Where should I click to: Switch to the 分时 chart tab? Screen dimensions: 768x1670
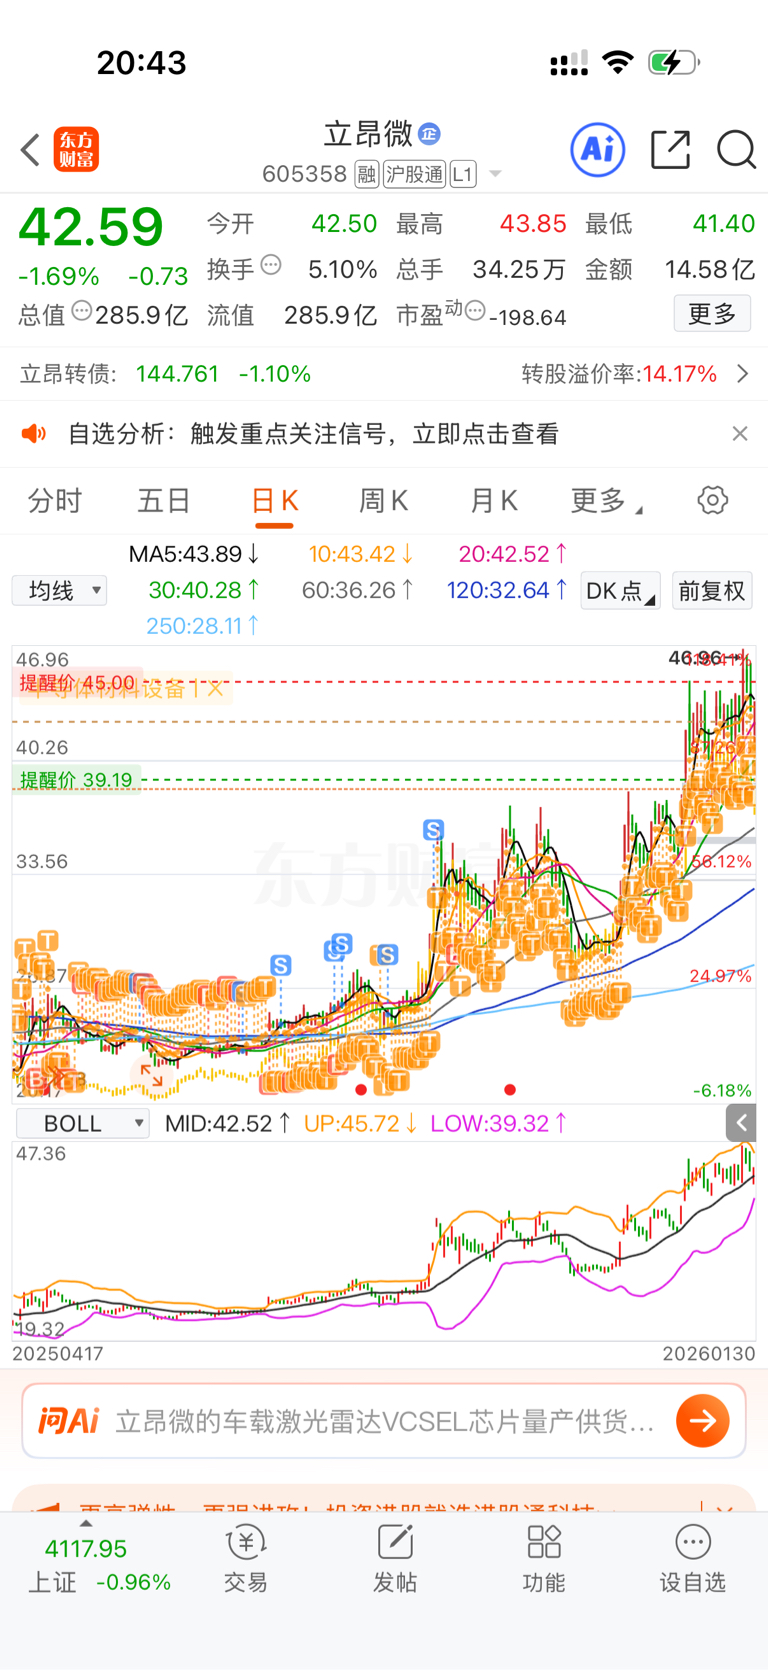point(55,501)
